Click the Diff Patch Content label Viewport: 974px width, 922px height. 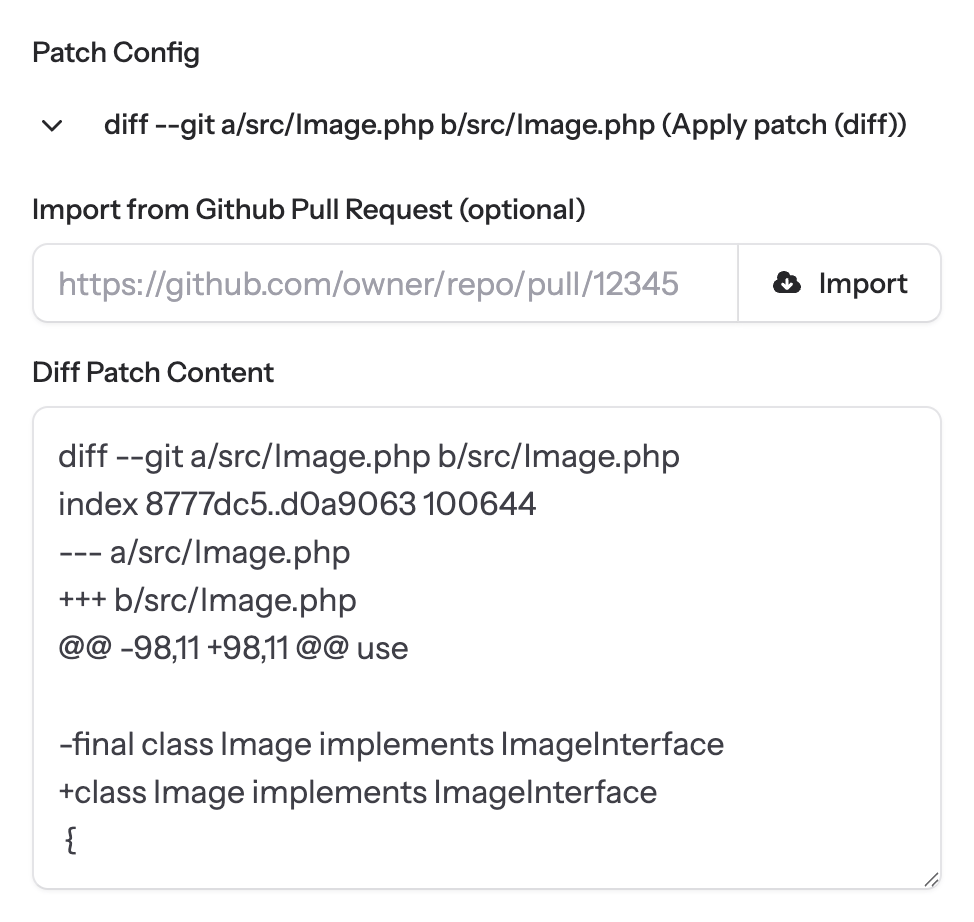tap(153, 373)
